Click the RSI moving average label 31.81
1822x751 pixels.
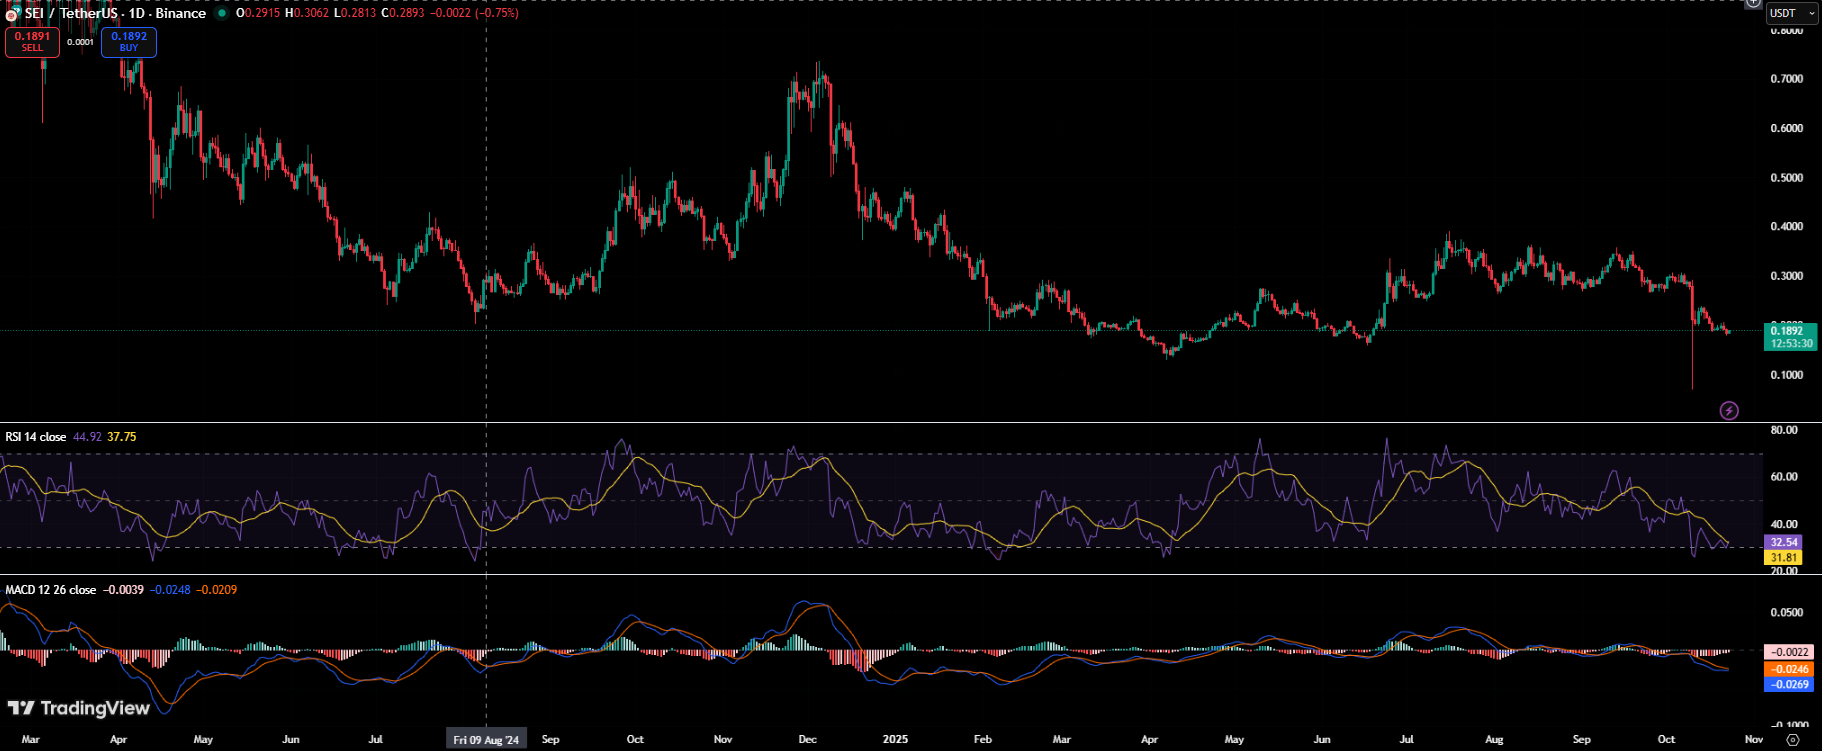tap(1784, 558)
